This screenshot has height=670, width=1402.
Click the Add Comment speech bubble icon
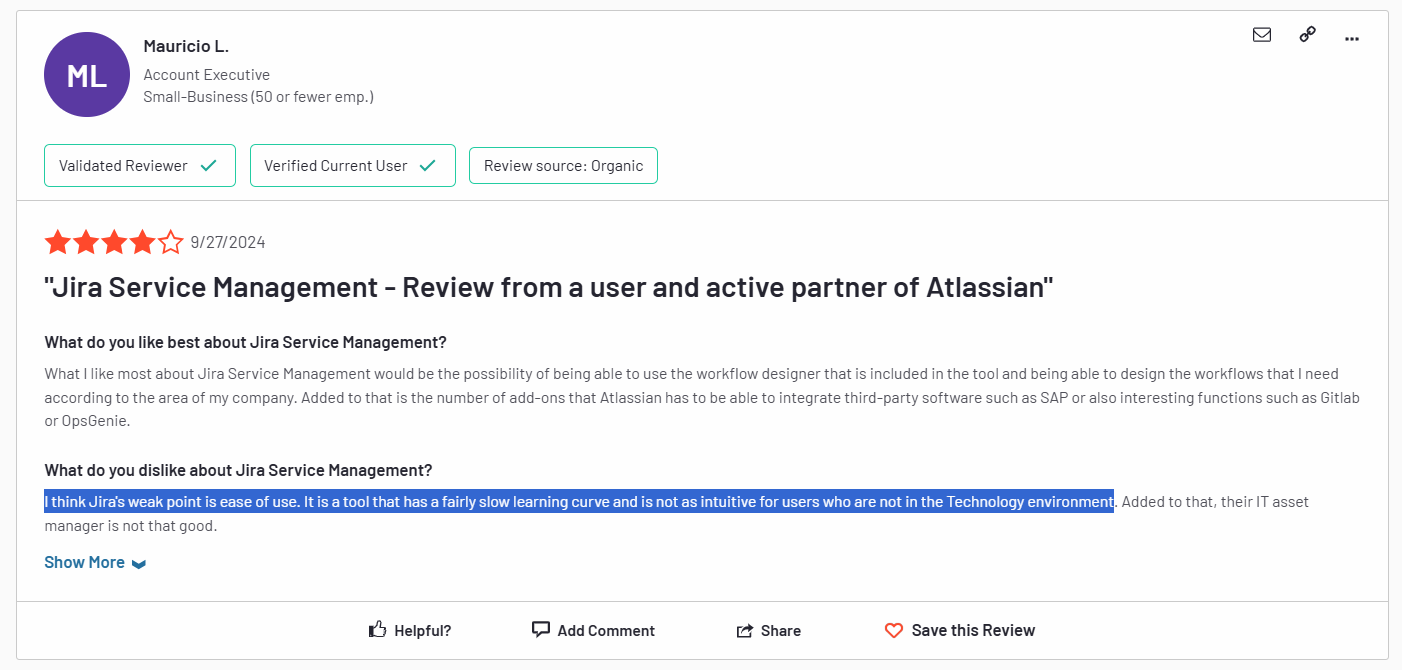tap(541, 630)
